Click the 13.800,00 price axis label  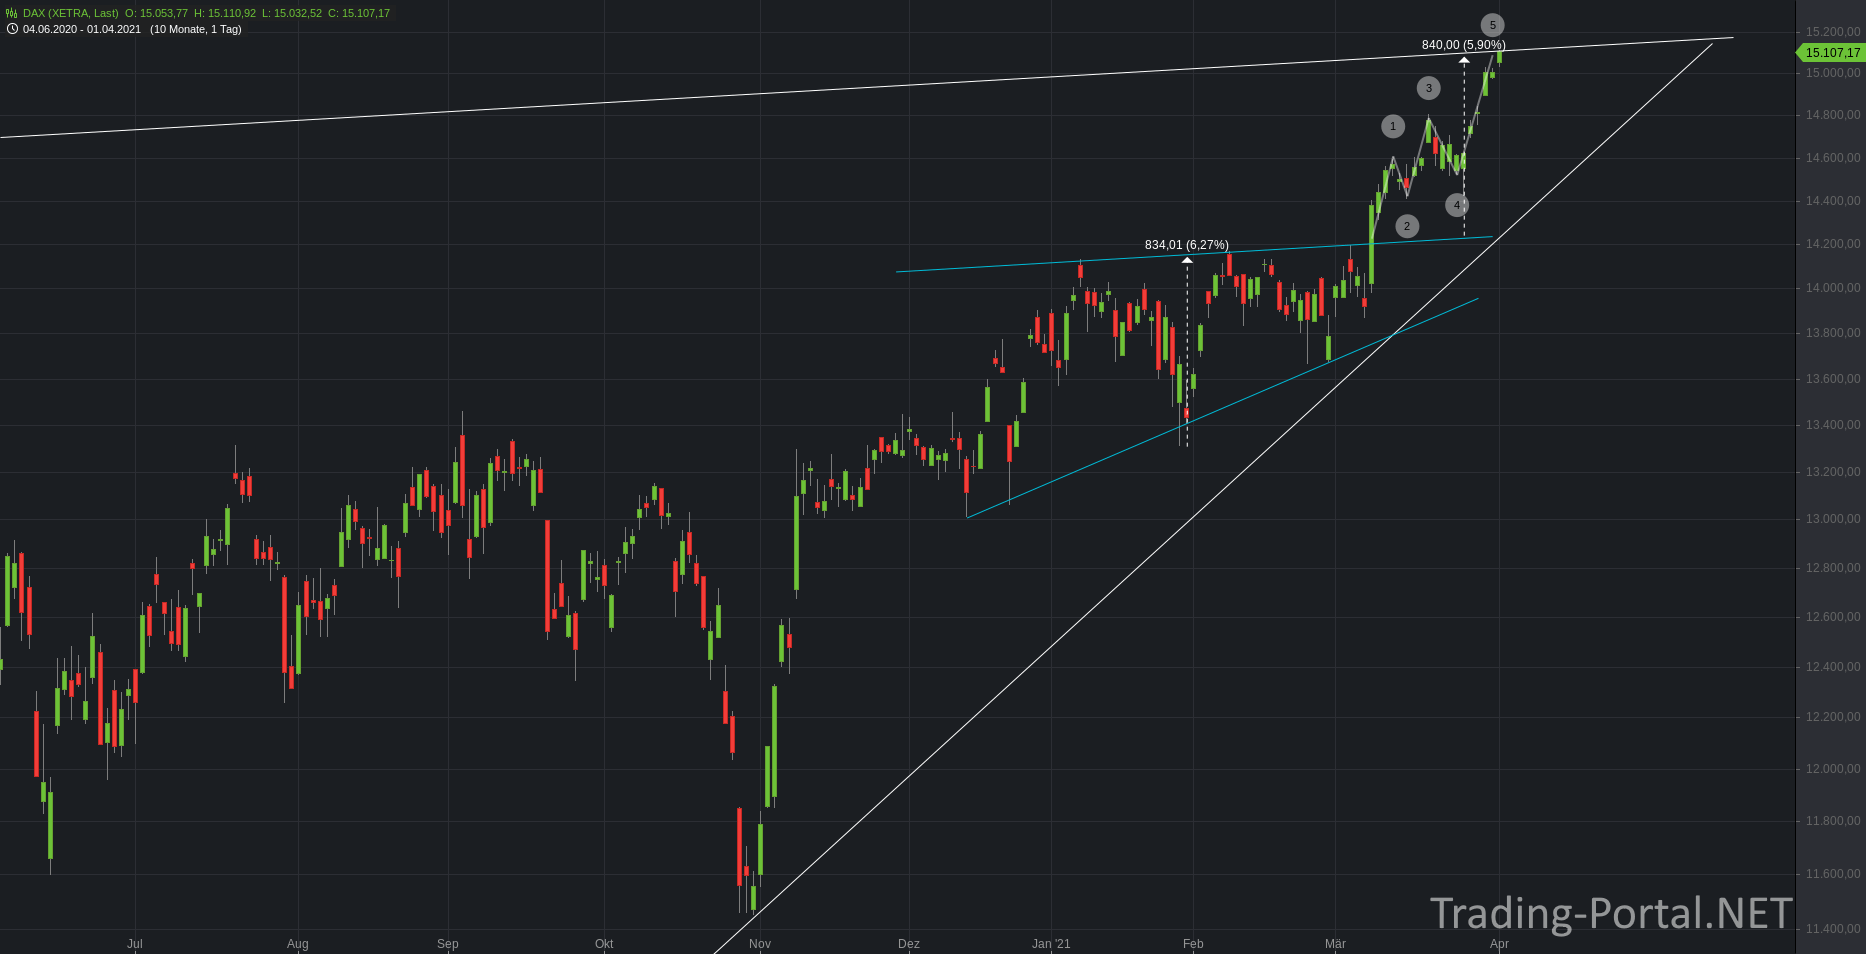1833,333
